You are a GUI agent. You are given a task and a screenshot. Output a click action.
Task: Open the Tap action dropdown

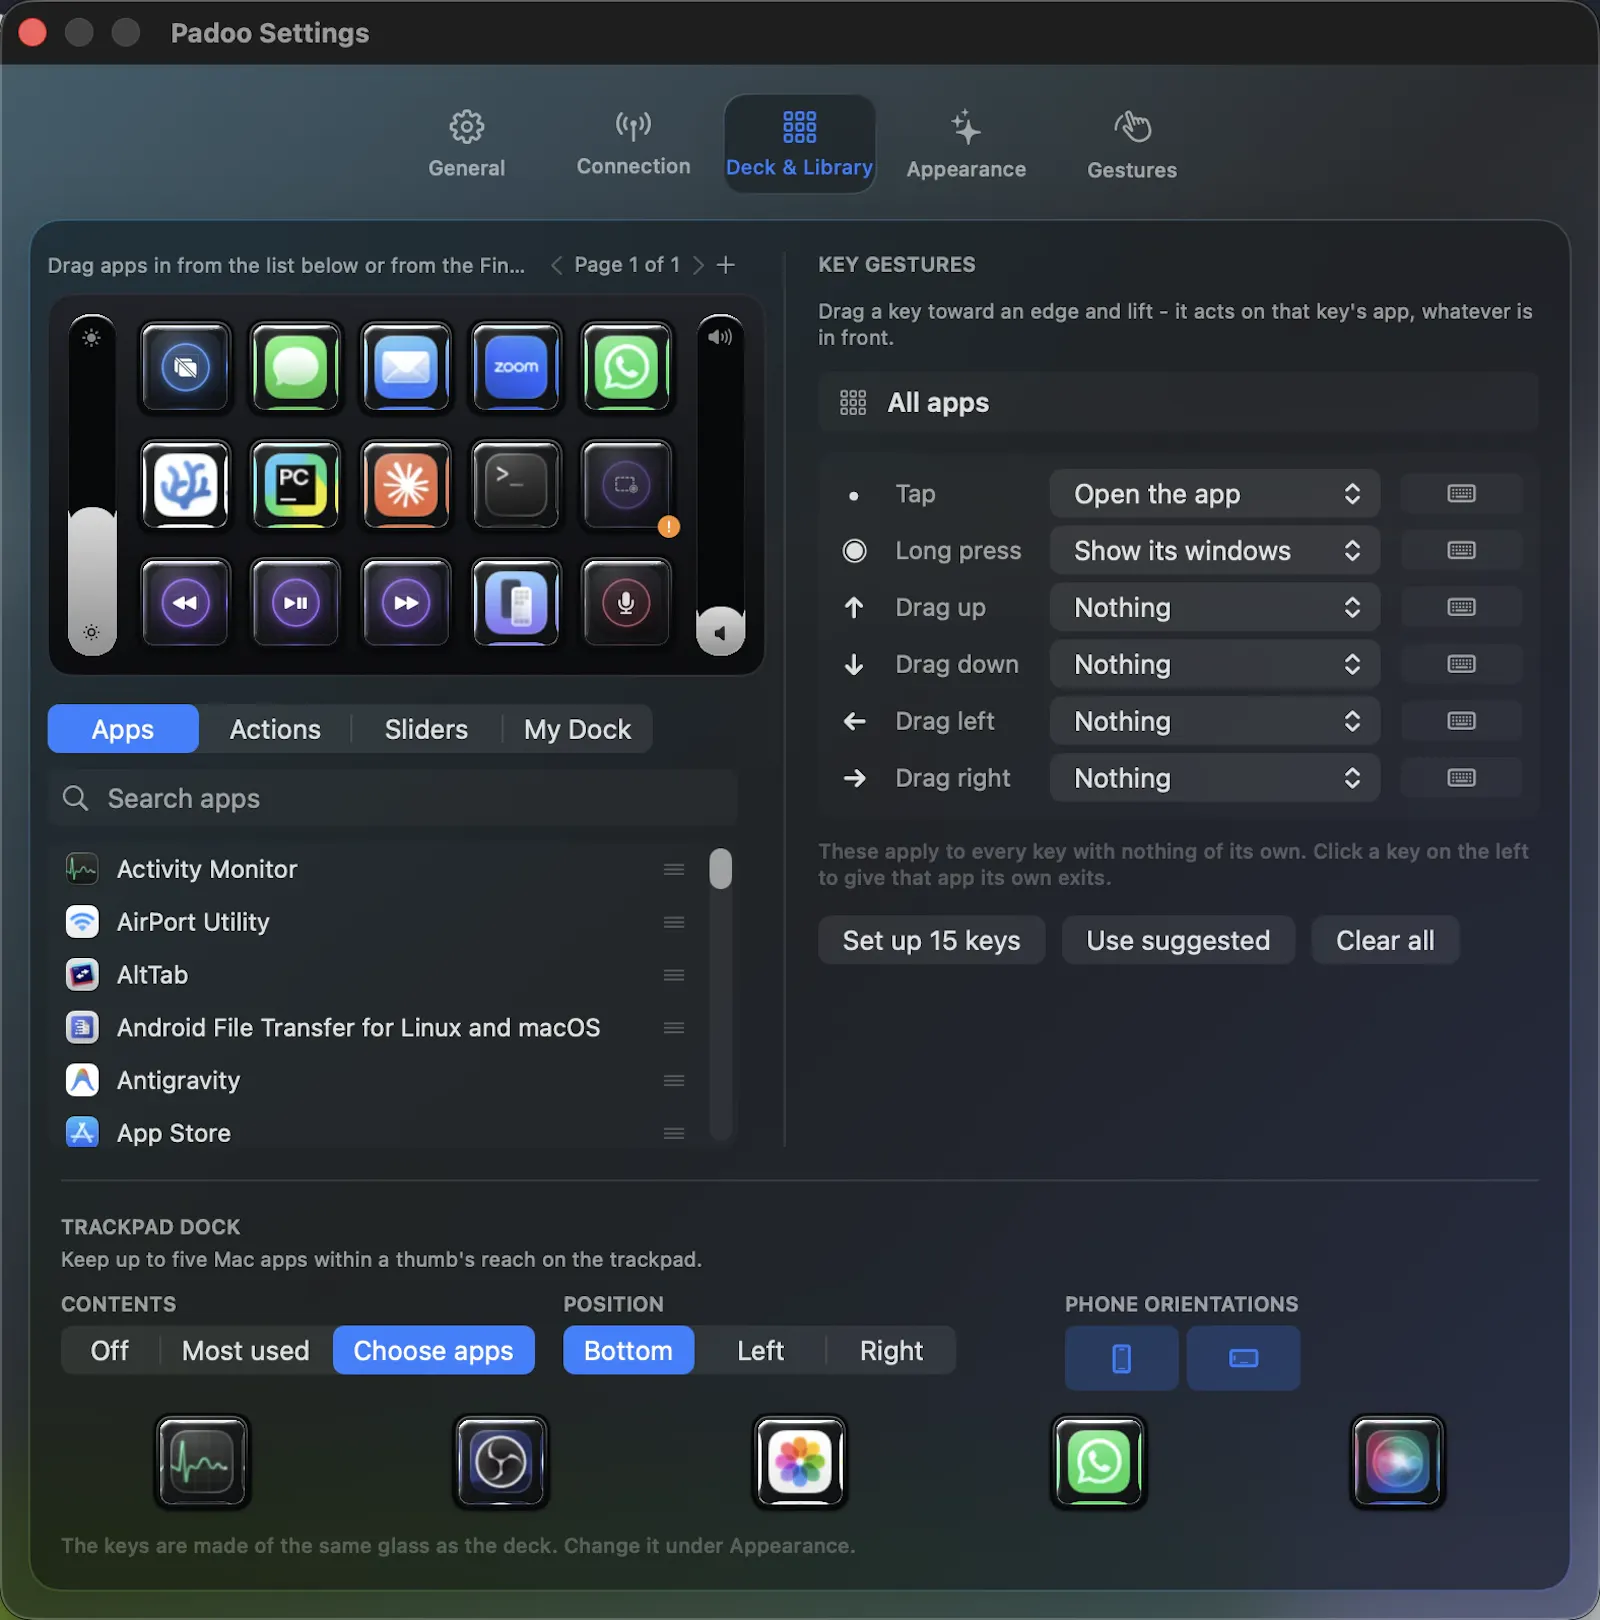point(1215,494)
